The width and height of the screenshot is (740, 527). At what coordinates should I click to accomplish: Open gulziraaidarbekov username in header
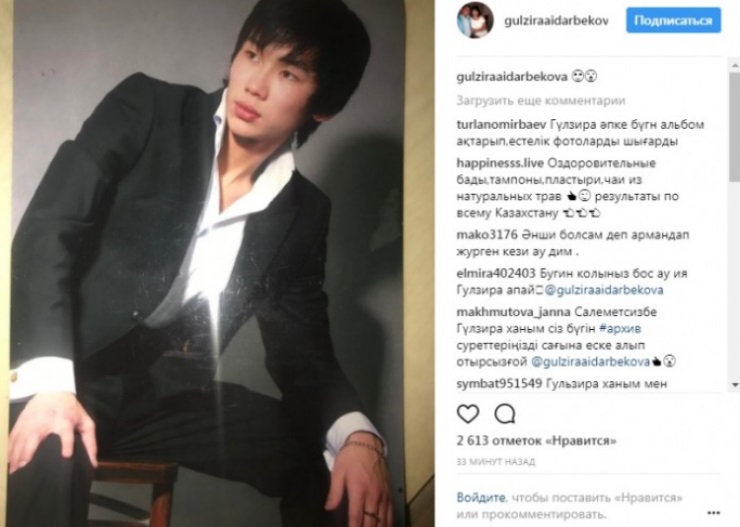coord(556,21)
